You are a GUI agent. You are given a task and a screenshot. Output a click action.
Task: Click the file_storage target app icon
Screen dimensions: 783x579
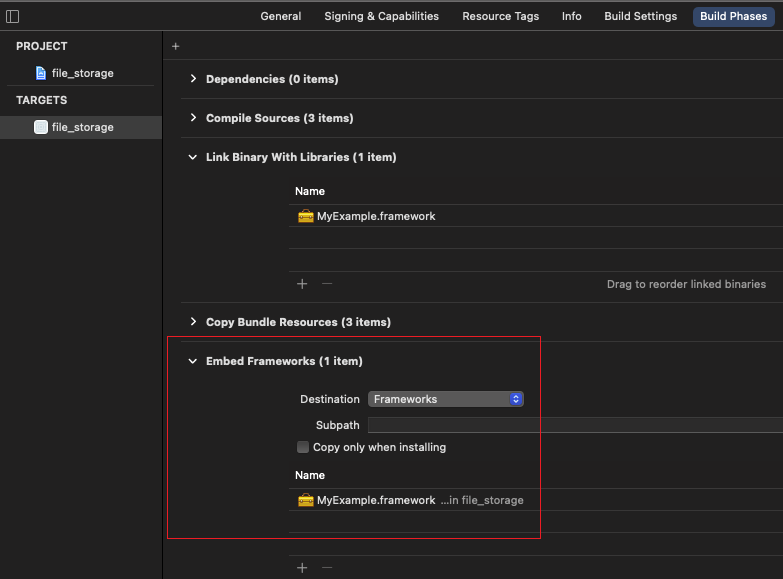point(41,127)
